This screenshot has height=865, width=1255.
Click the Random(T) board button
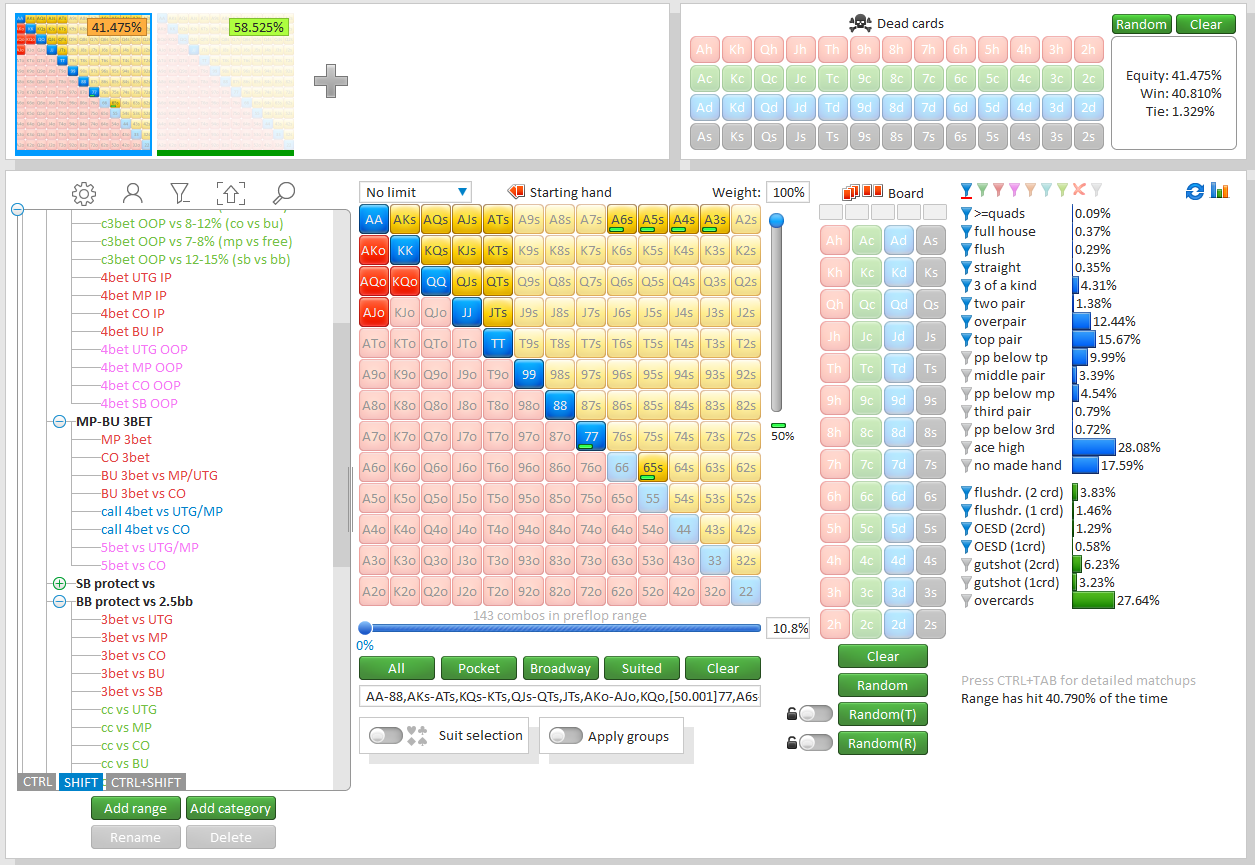tap(883, 714)
